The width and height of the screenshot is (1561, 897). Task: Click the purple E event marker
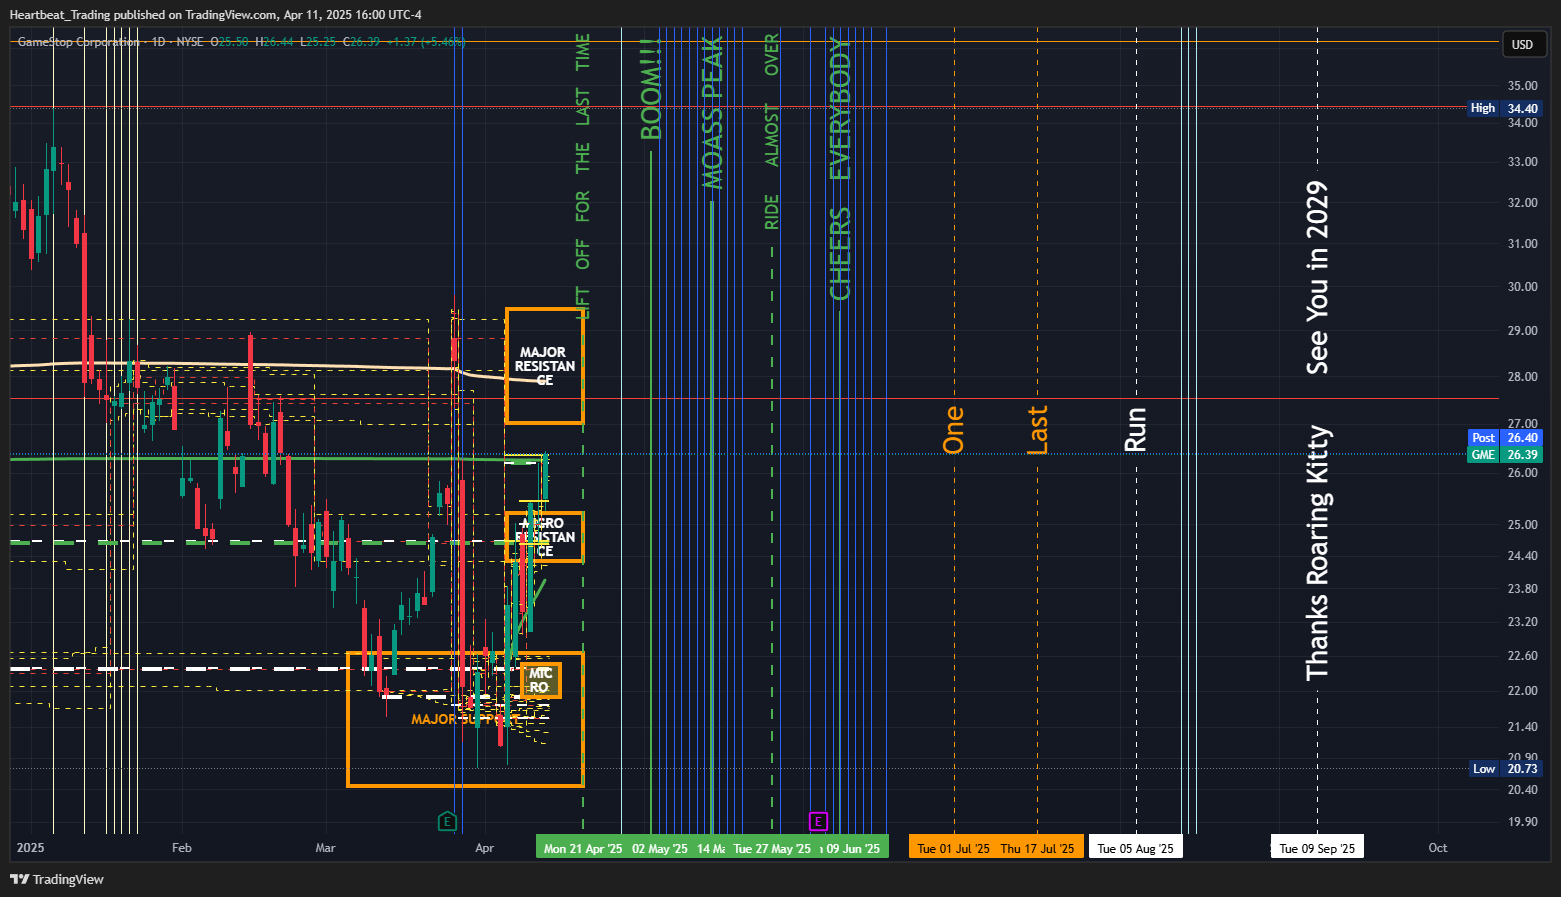(x=818, y=822)
